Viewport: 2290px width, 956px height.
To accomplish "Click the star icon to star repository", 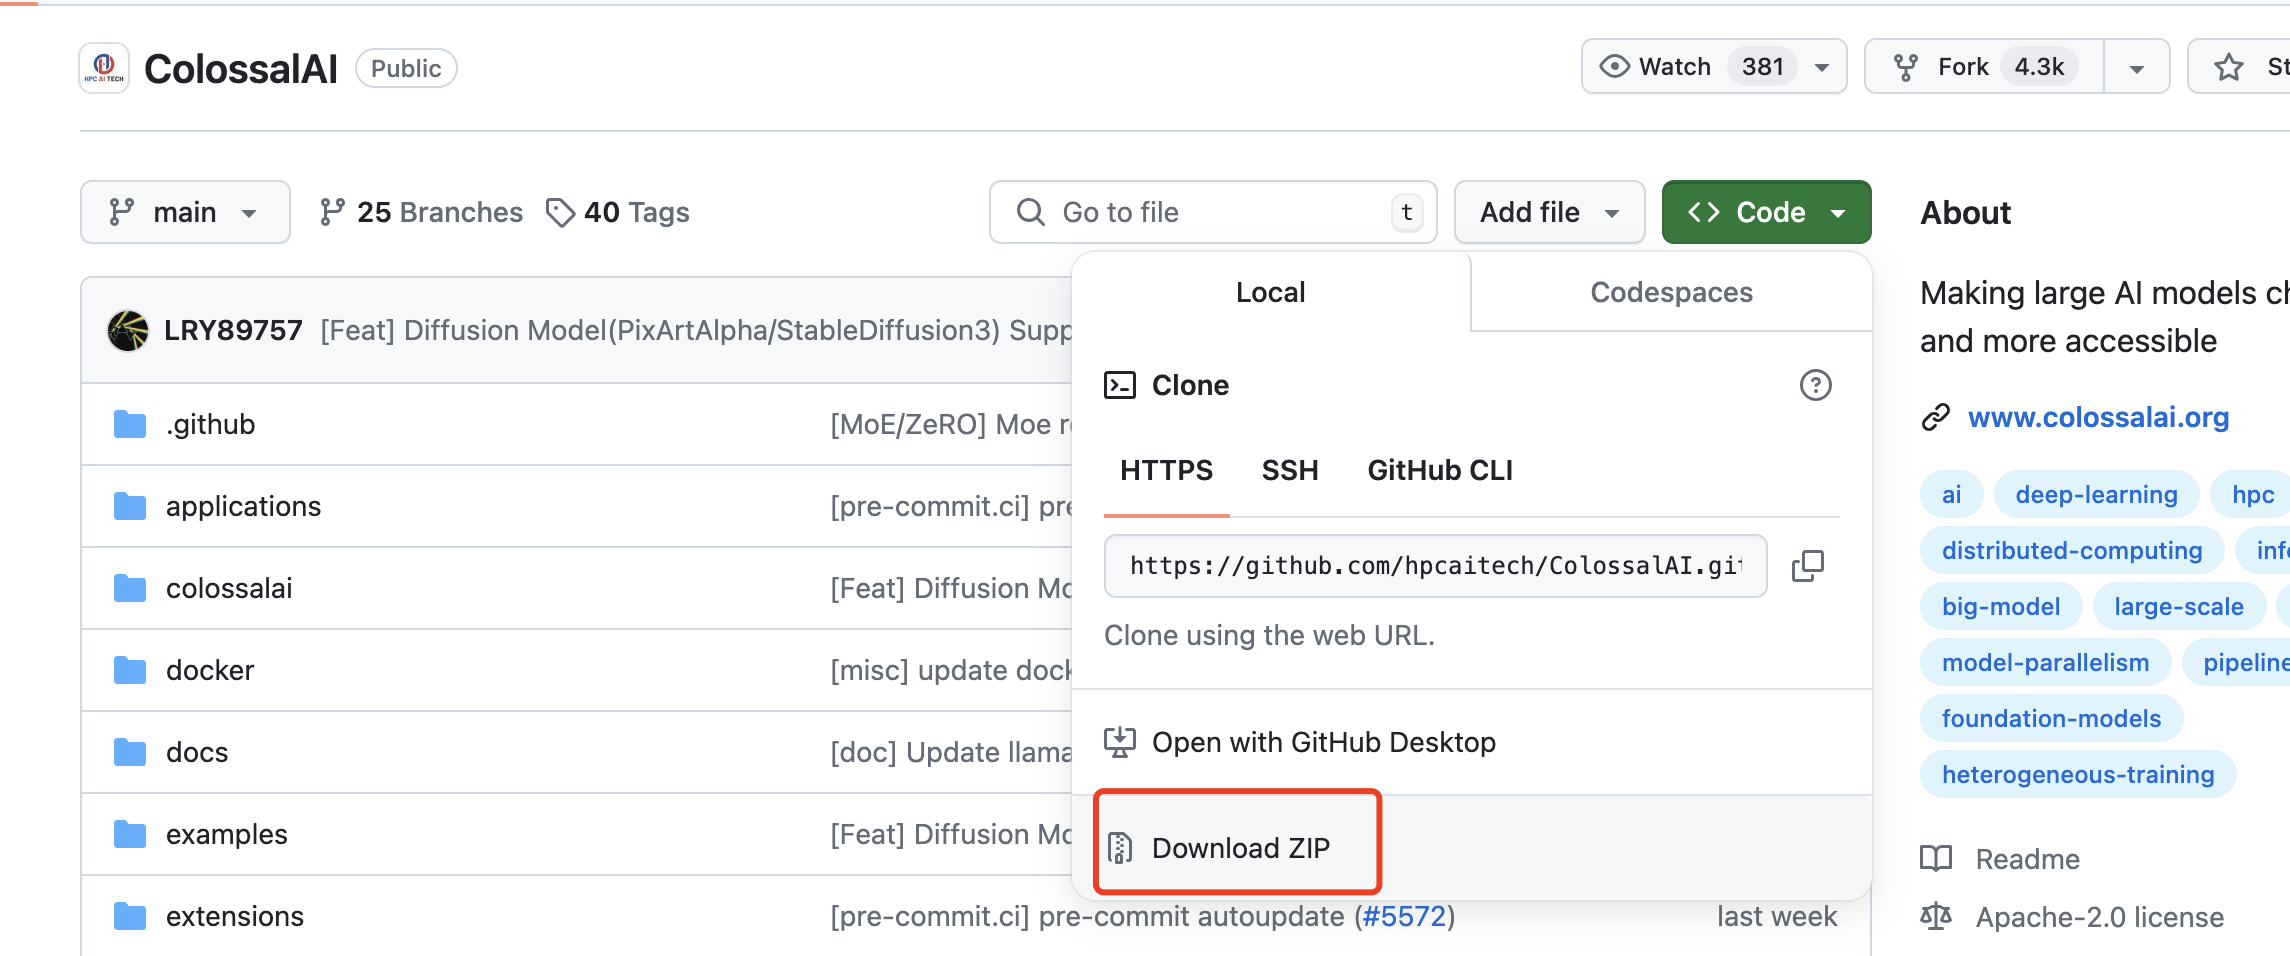I will point(2229,67).
